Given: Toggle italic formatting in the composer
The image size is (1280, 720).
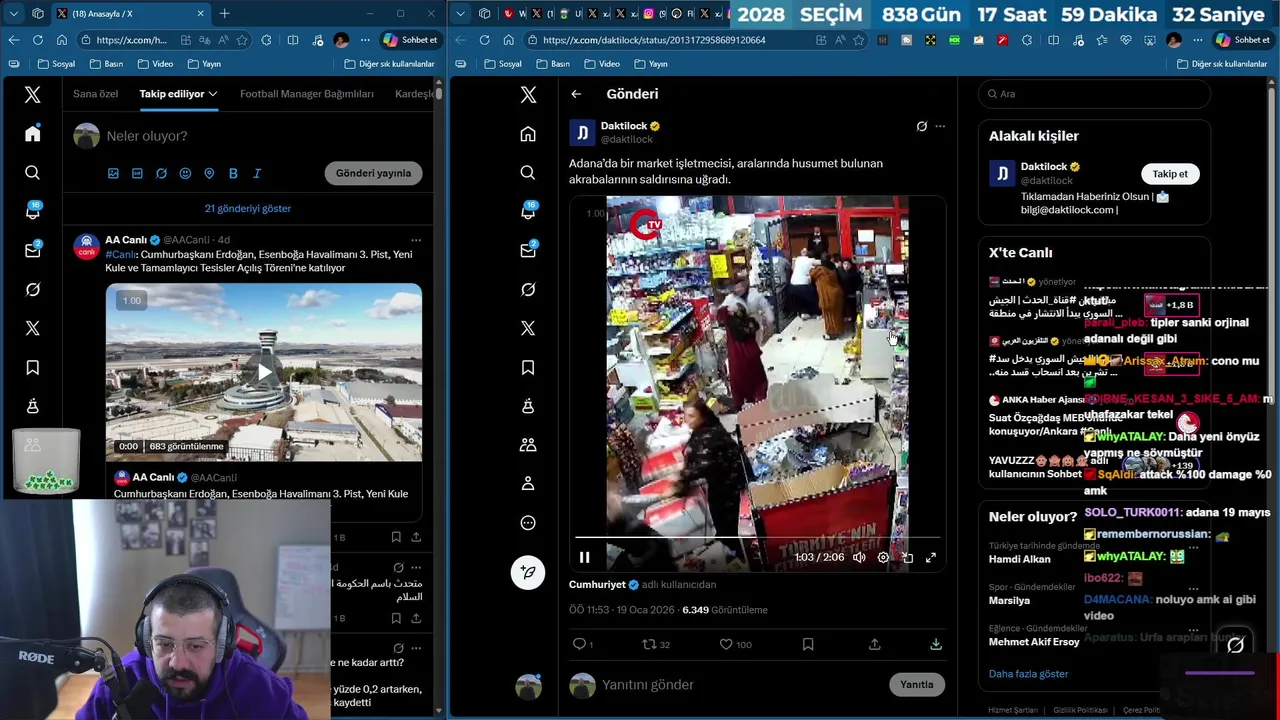Looking at the screenshot, I should (x=257, y=173).
